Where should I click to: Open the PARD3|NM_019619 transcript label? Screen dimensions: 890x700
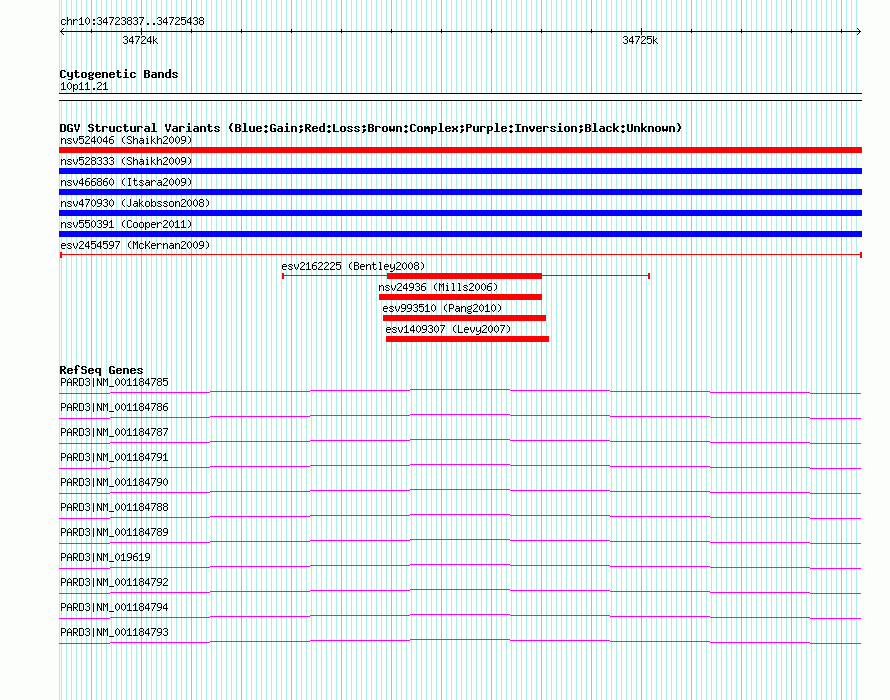[105, 558]
